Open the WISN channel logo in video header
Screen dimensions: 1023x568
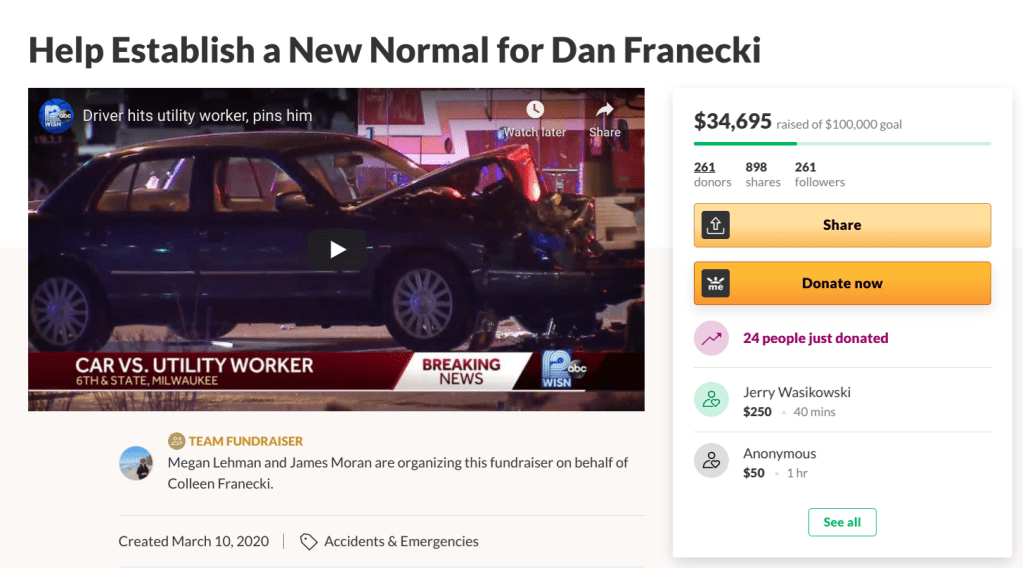(56, 115)
